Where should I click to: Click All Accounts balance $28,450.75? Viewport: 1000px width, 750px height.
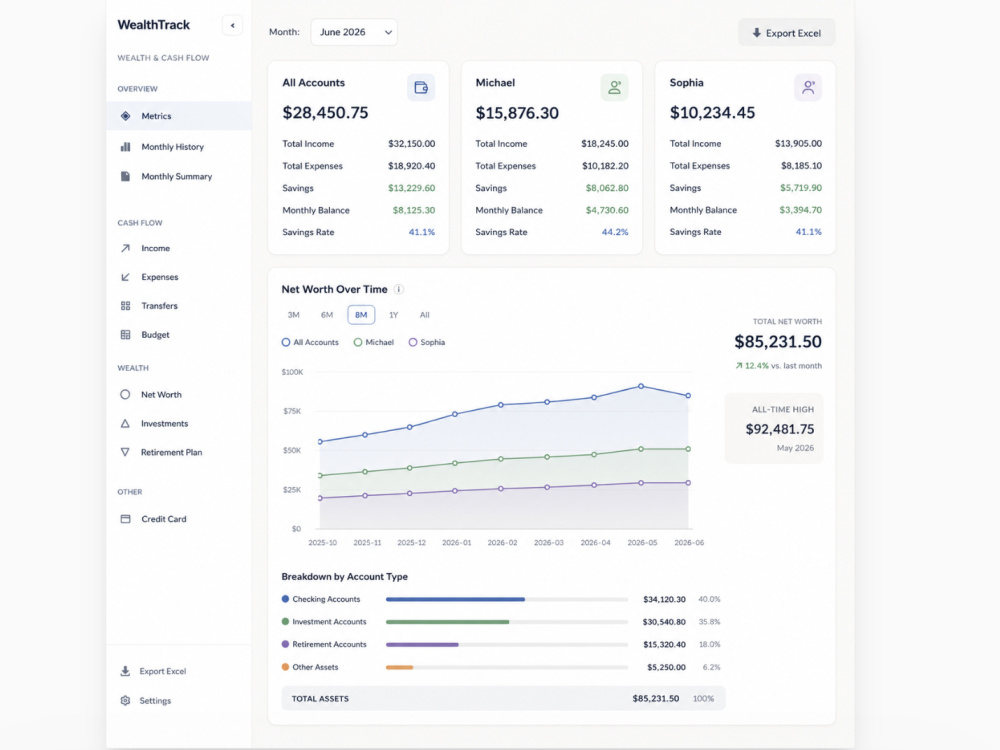pos(325,113)
